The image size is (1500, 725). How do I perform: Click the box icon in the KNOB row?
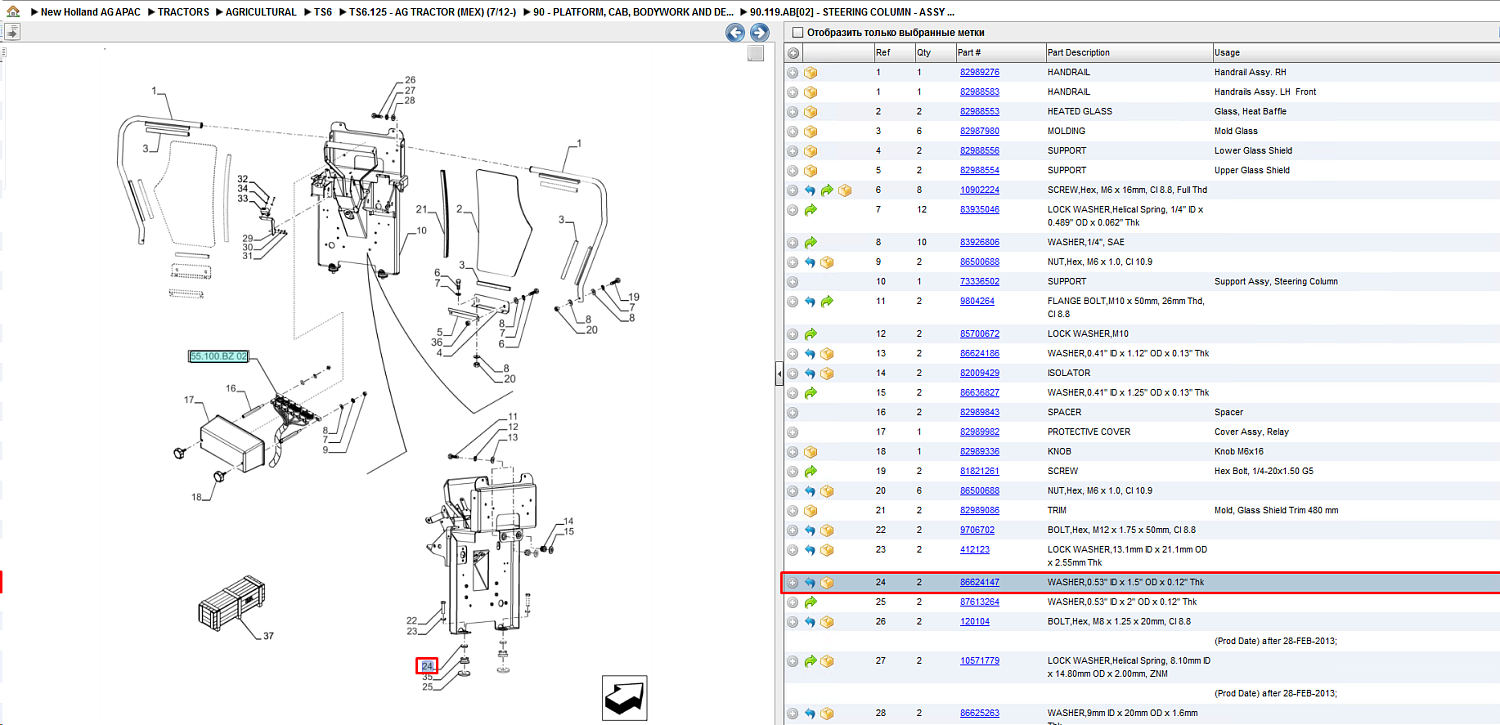click(811, 452)
